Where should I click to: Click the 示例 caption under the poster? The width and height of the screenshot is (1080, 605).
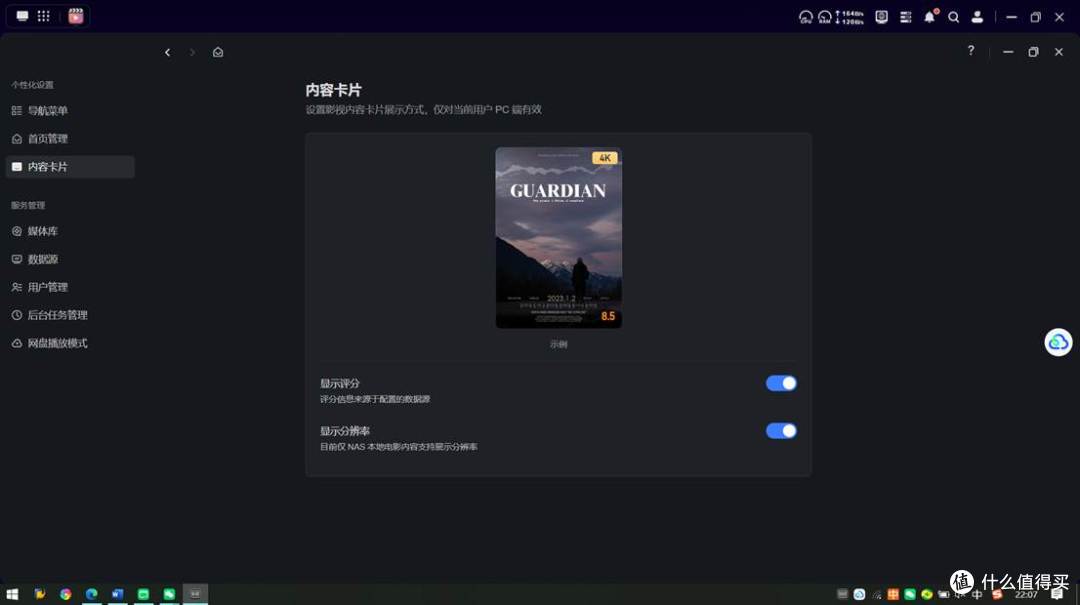[559, 344]
